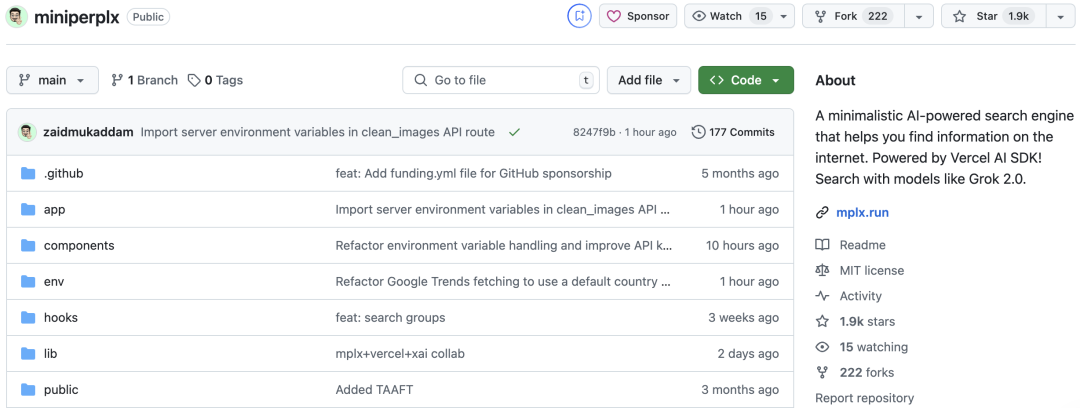Click the green checkmark commit status icon
This screenshot has height=408, width=1080.
coord(514,132)
